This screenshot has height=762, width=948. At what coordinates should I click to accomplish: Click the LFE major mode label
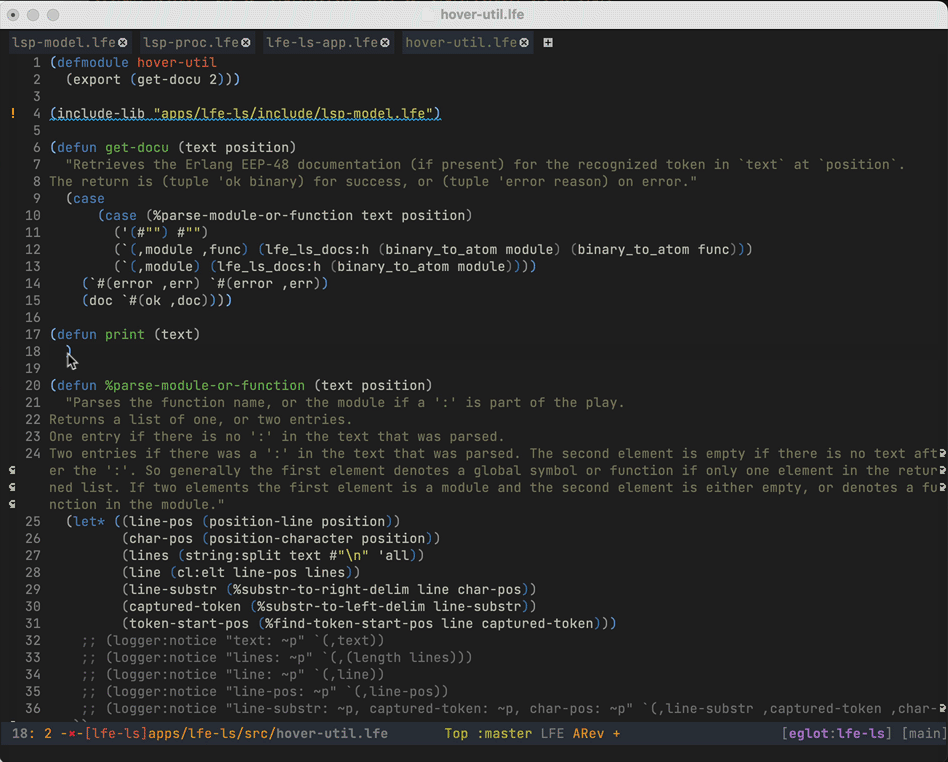tap(553, 734)
